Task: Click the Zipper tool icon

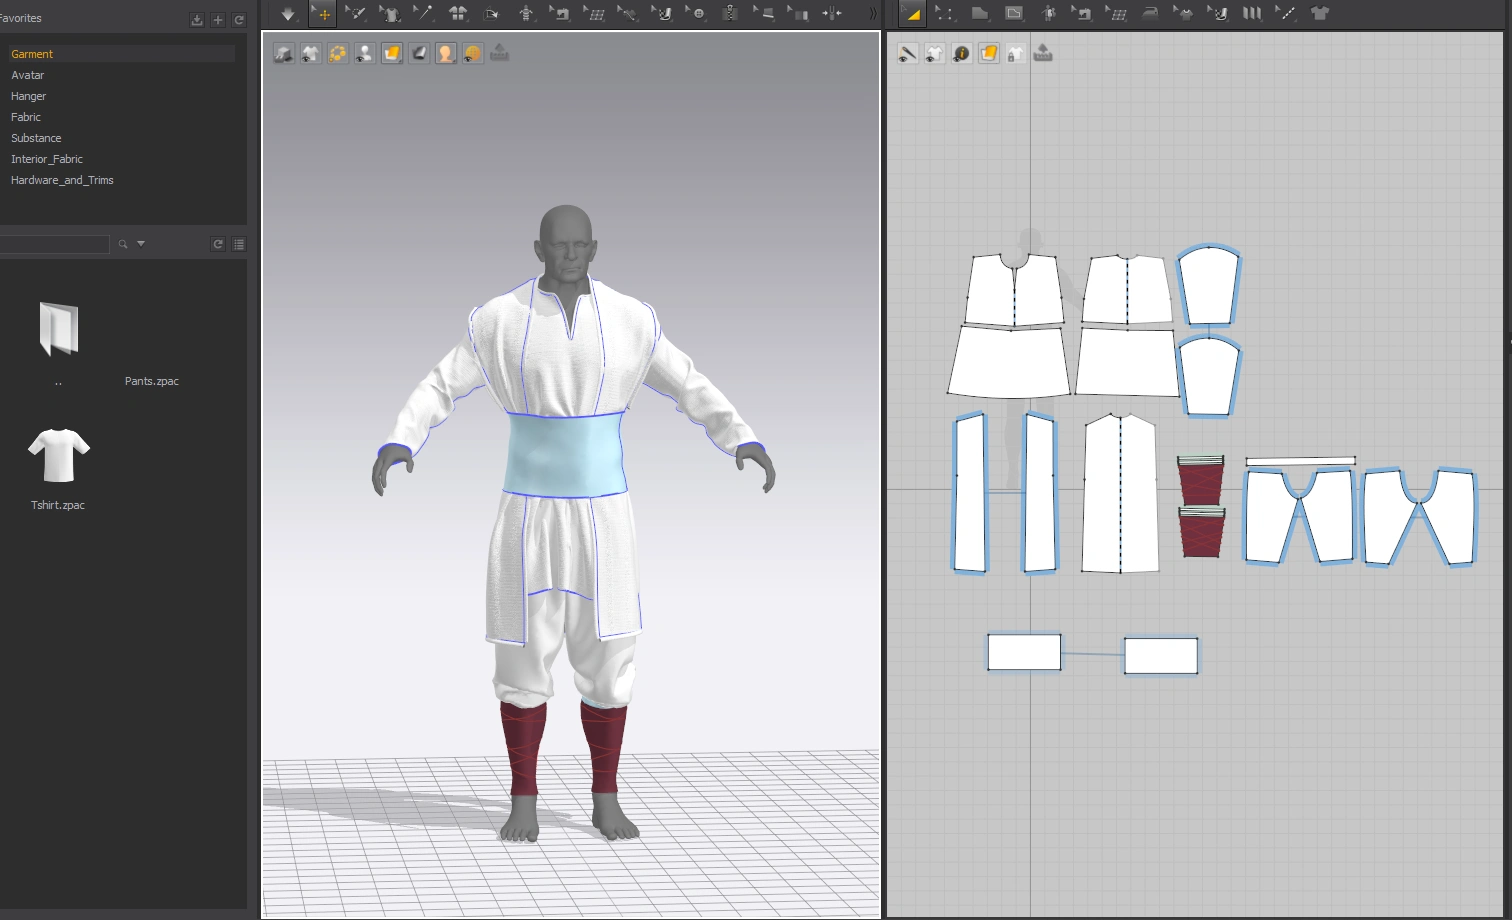Action: tap(730, 14)
